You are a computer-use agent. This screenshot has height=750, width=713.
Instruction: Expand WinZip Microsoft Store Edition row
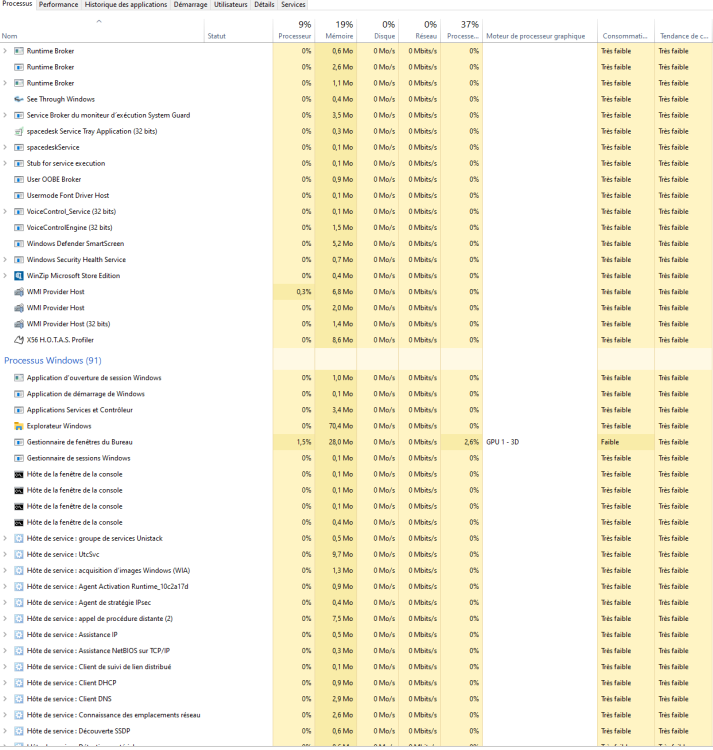click(x=5, y=276)
